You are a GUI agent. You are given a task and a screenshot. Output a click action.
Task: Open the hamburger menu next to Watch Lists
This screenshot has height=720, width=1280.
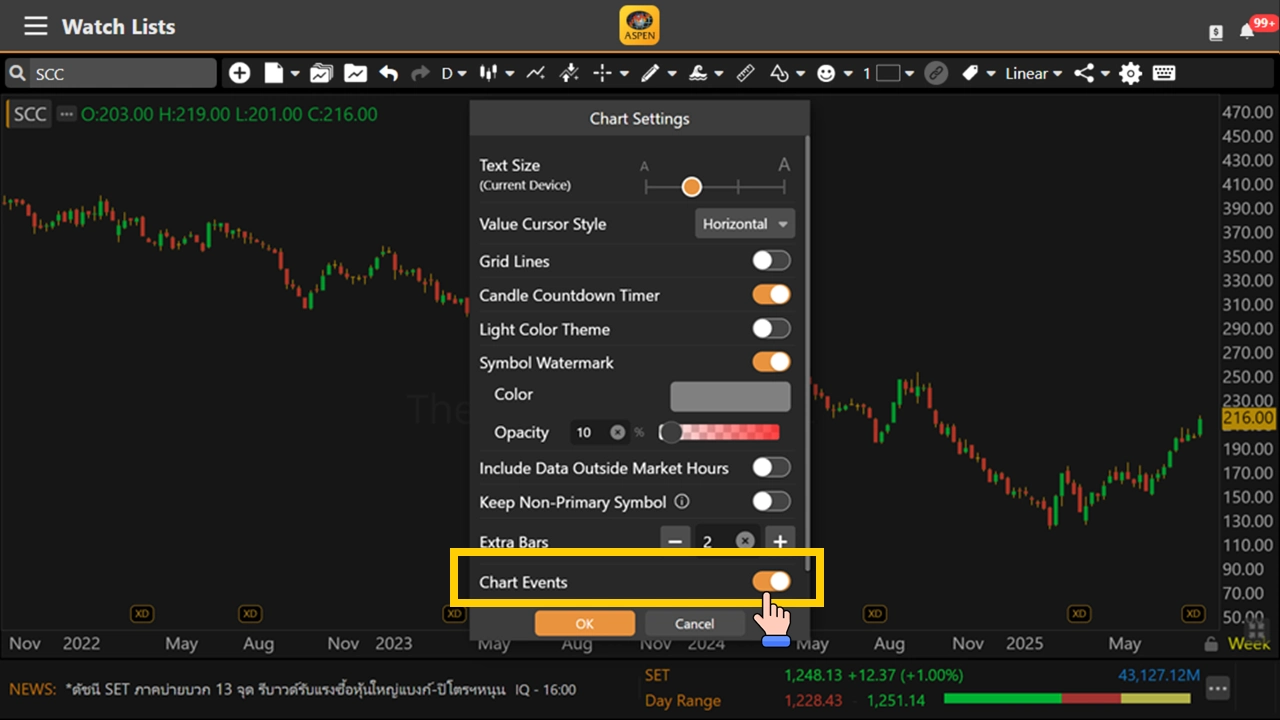click(x=35, y=26)
